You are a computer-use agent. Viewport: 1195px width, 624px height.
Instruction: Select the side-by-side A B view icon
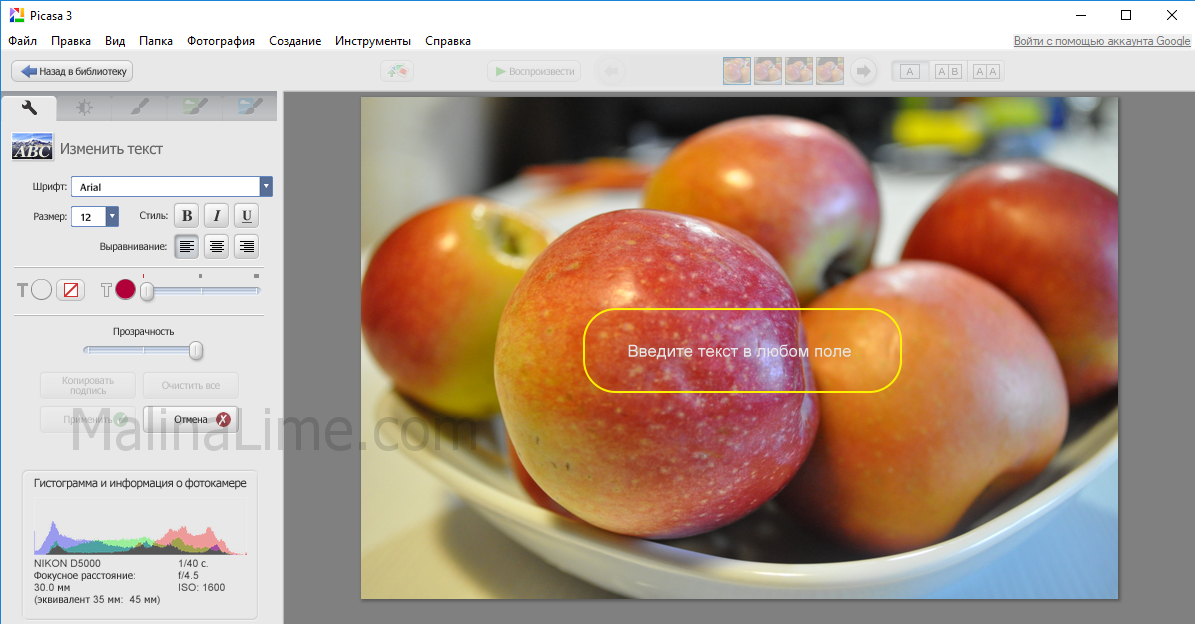[948, 71]
